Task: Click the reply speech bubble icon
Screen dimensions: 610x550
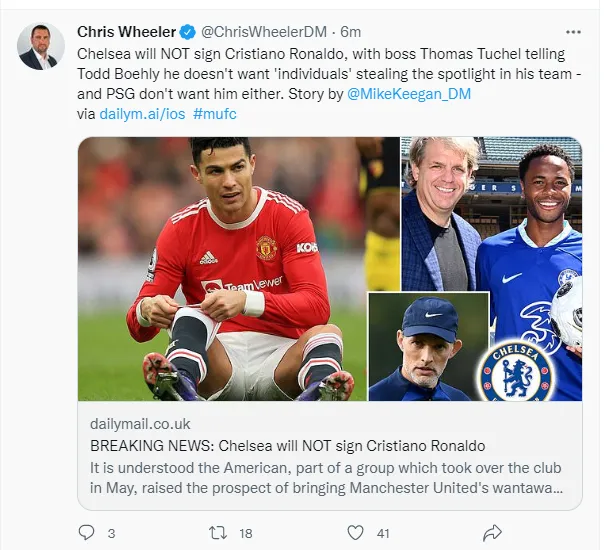Action: 87,532
